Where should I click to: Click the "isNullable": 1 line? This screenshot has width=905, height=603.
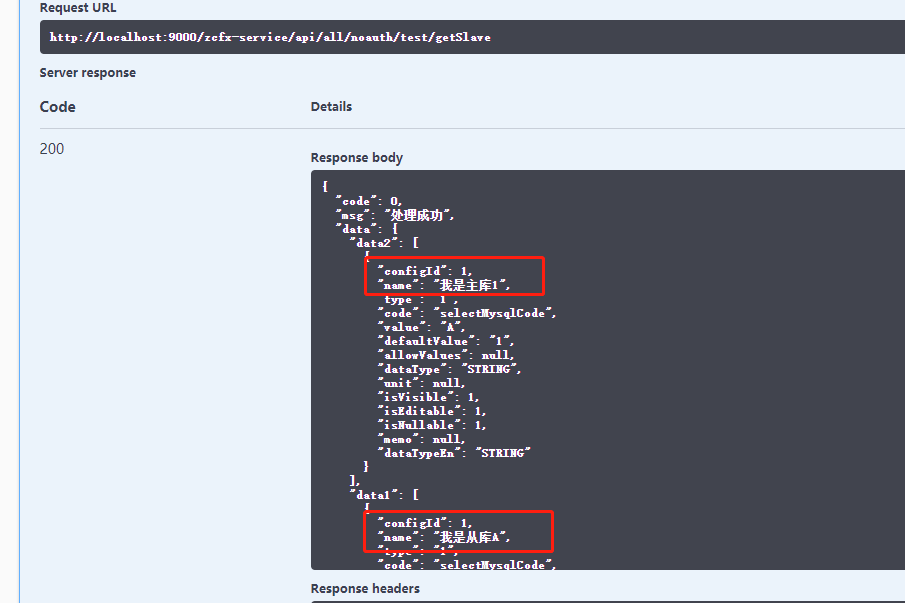click(x=432, y=425)
